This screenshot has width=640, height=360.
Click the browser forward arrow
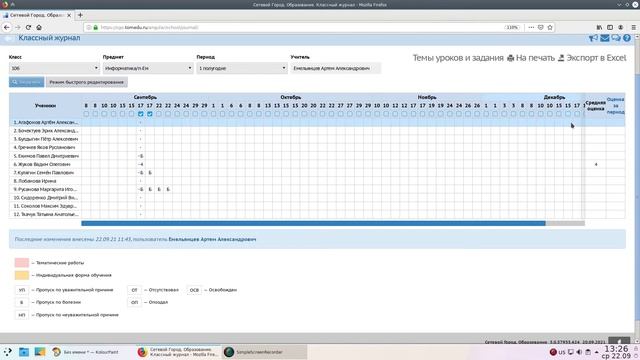(x=18, y=27)
